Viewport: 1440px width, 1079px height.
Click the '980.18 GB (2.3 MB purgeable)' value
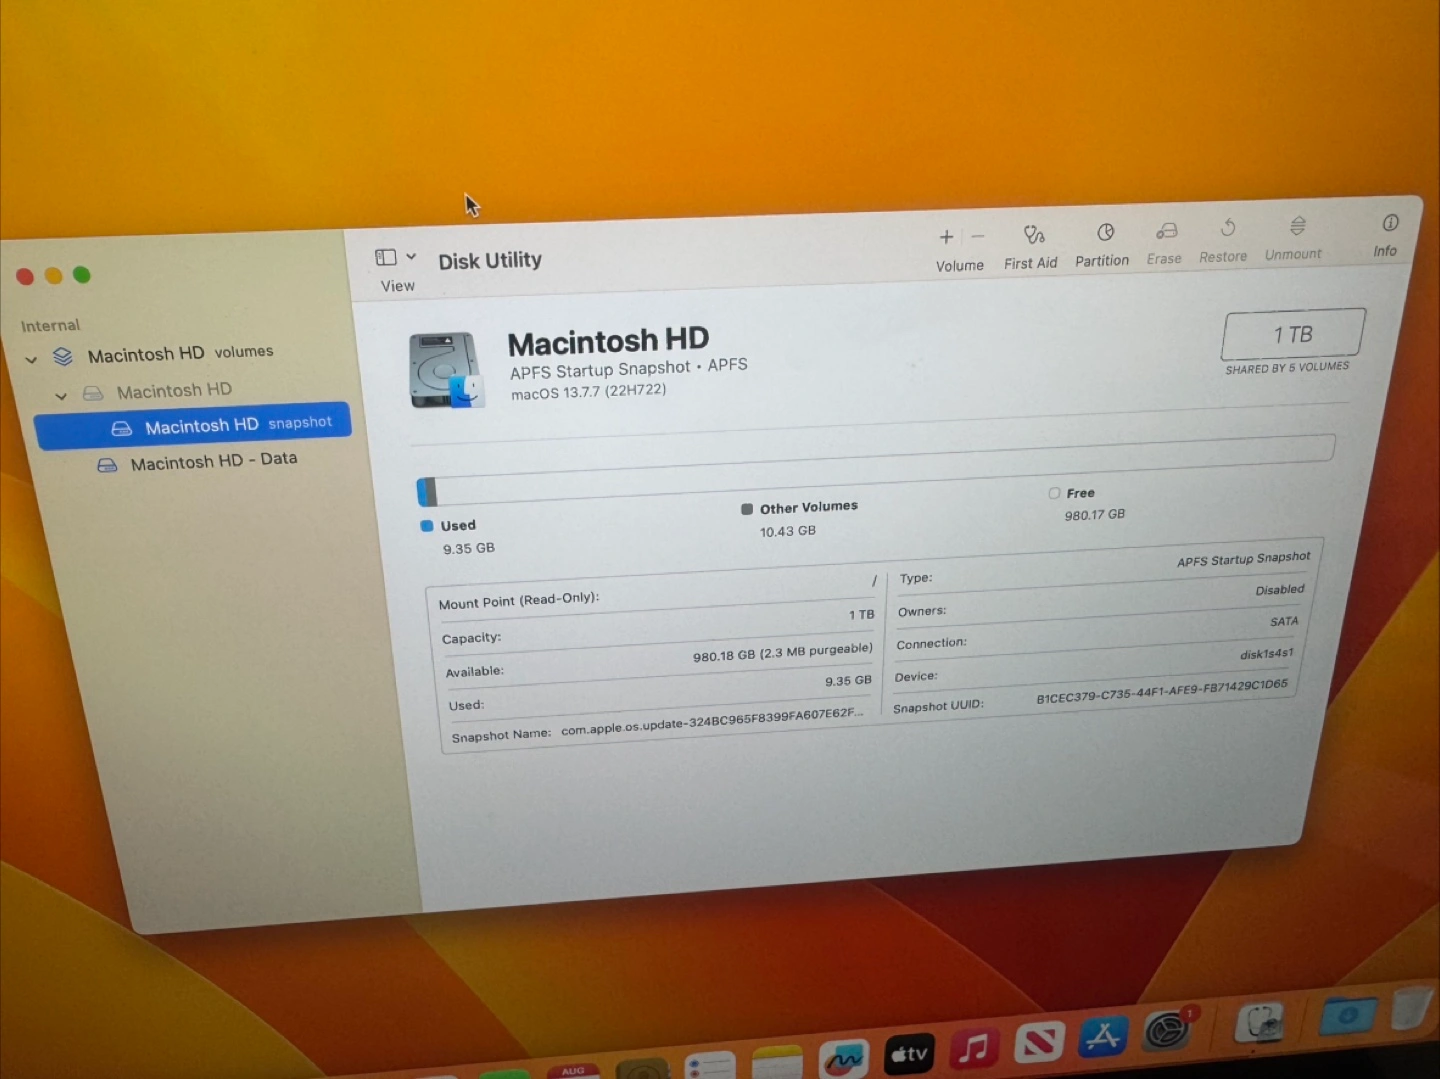coord(783,653)
